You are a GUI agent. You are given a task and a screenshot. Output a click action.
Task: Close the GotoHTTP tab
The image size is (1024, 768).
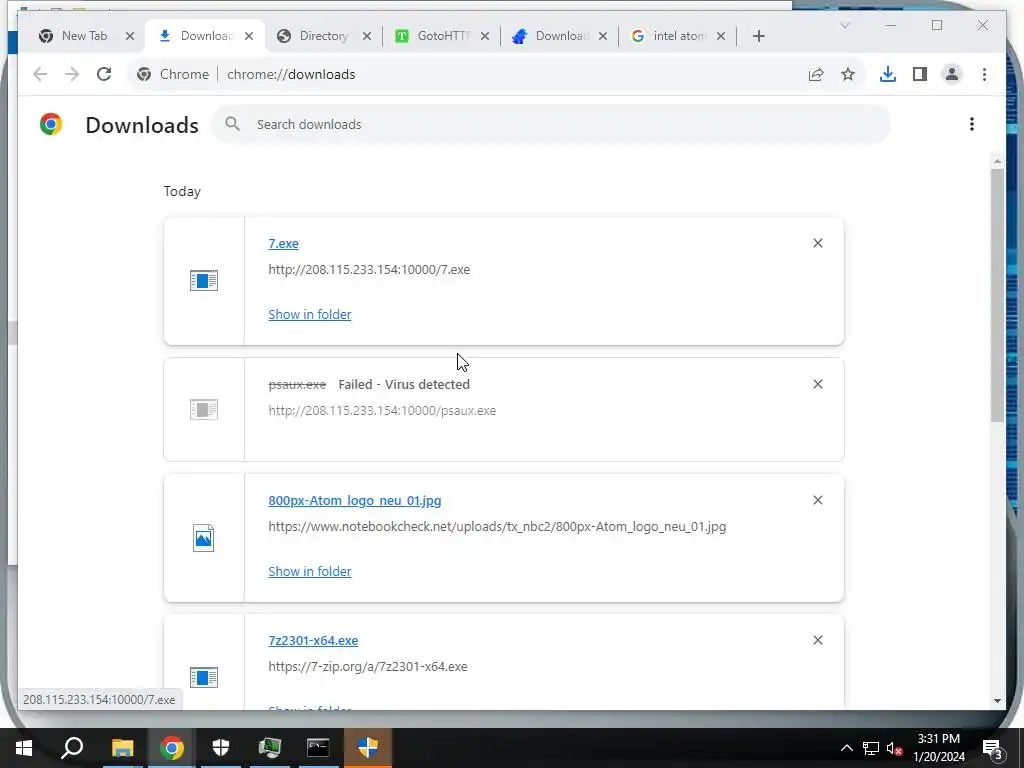(485, 36)
